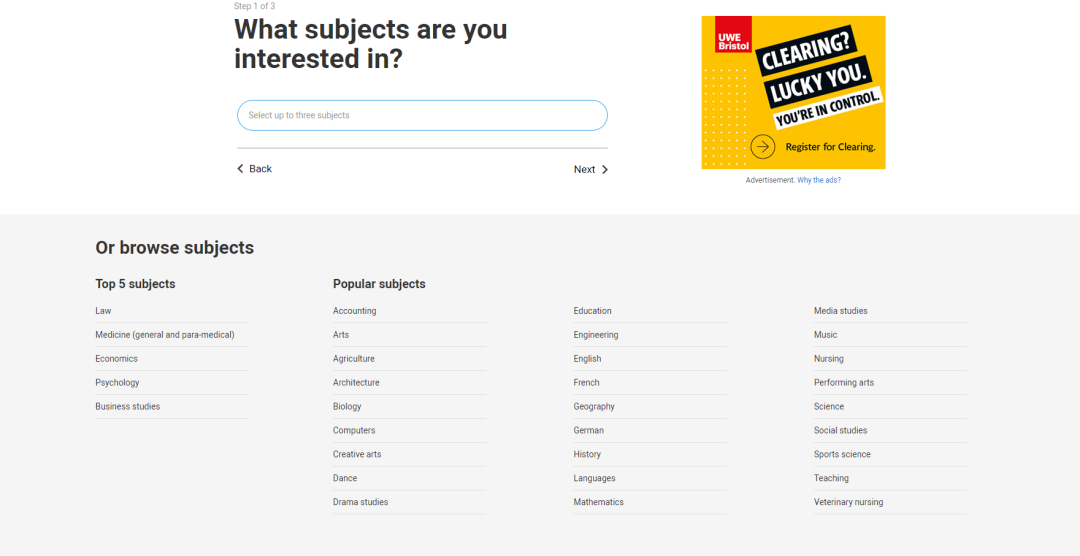
Task: Click the circled arrow in Clearing ad
Action: [x=762, y=147]
